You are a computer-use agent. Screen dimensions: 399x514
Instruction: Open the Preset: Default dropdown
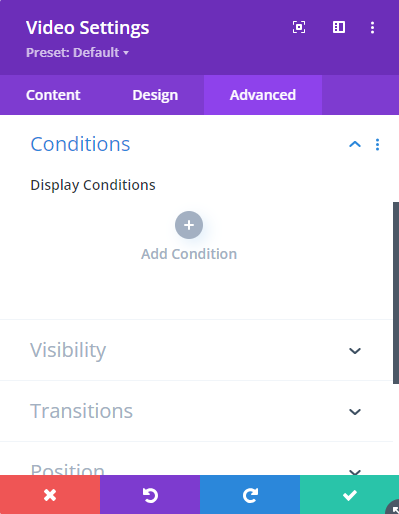(x=78, y=53)
